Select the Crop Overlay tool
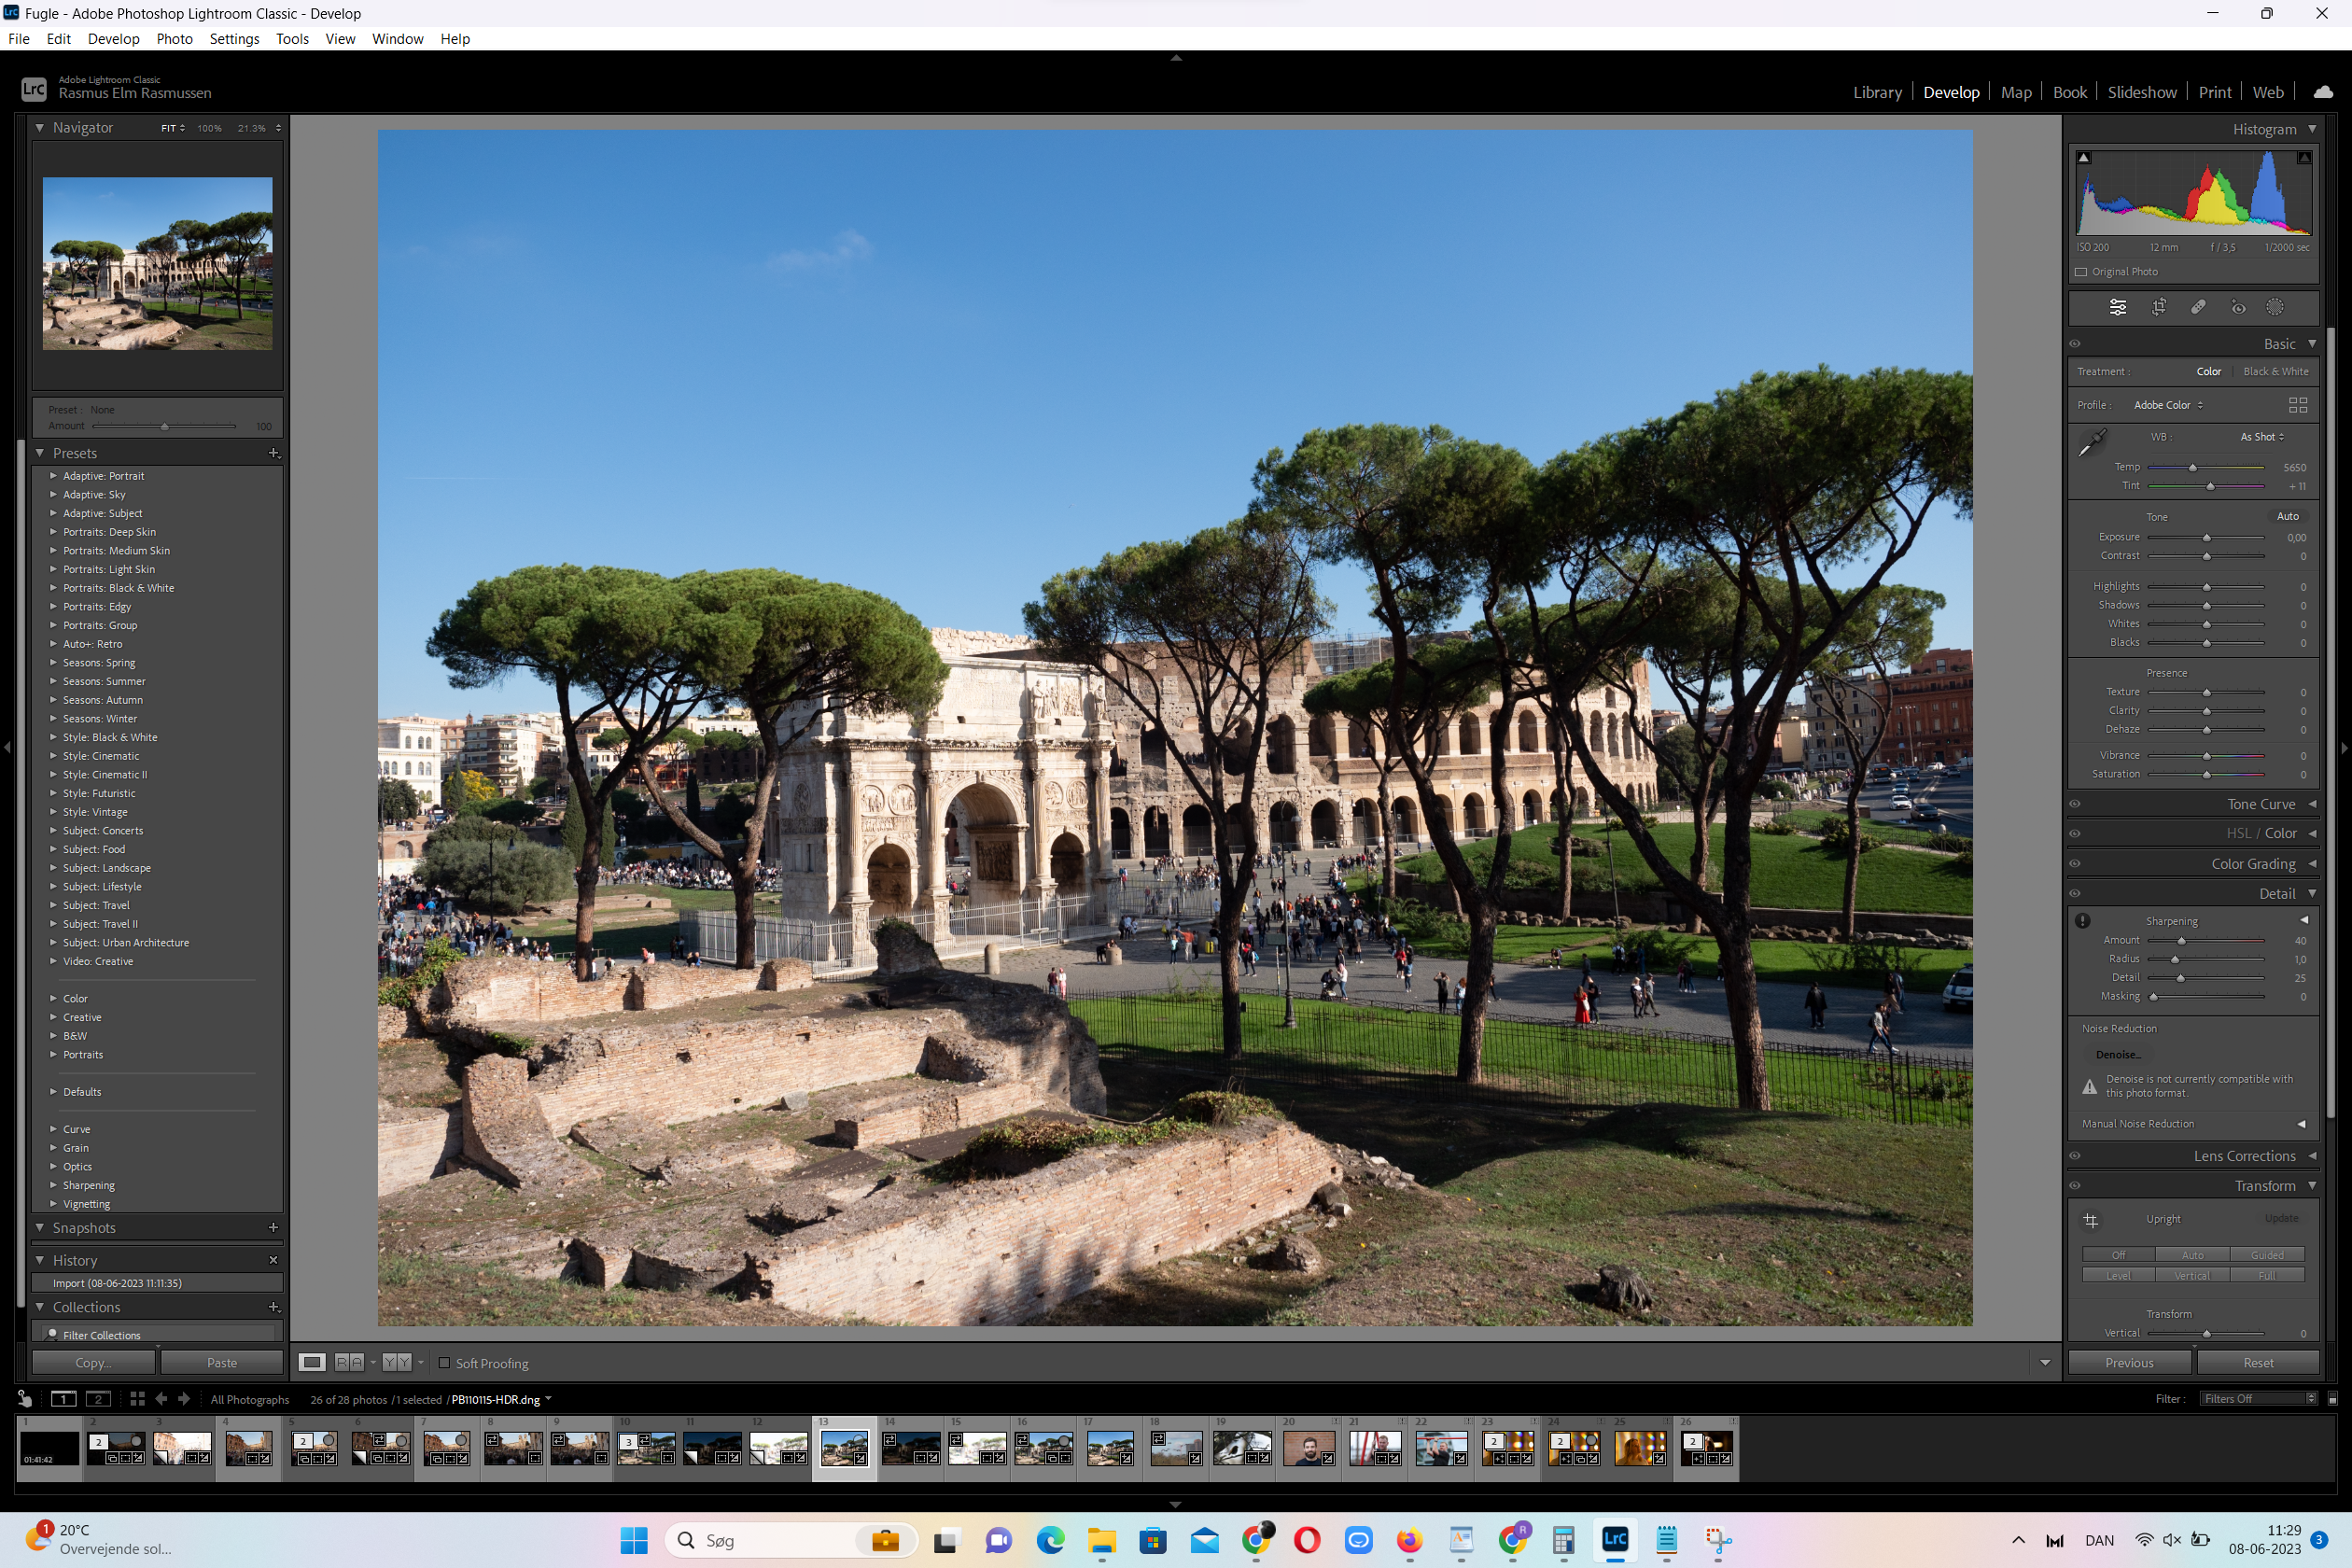 (2158, 308)
